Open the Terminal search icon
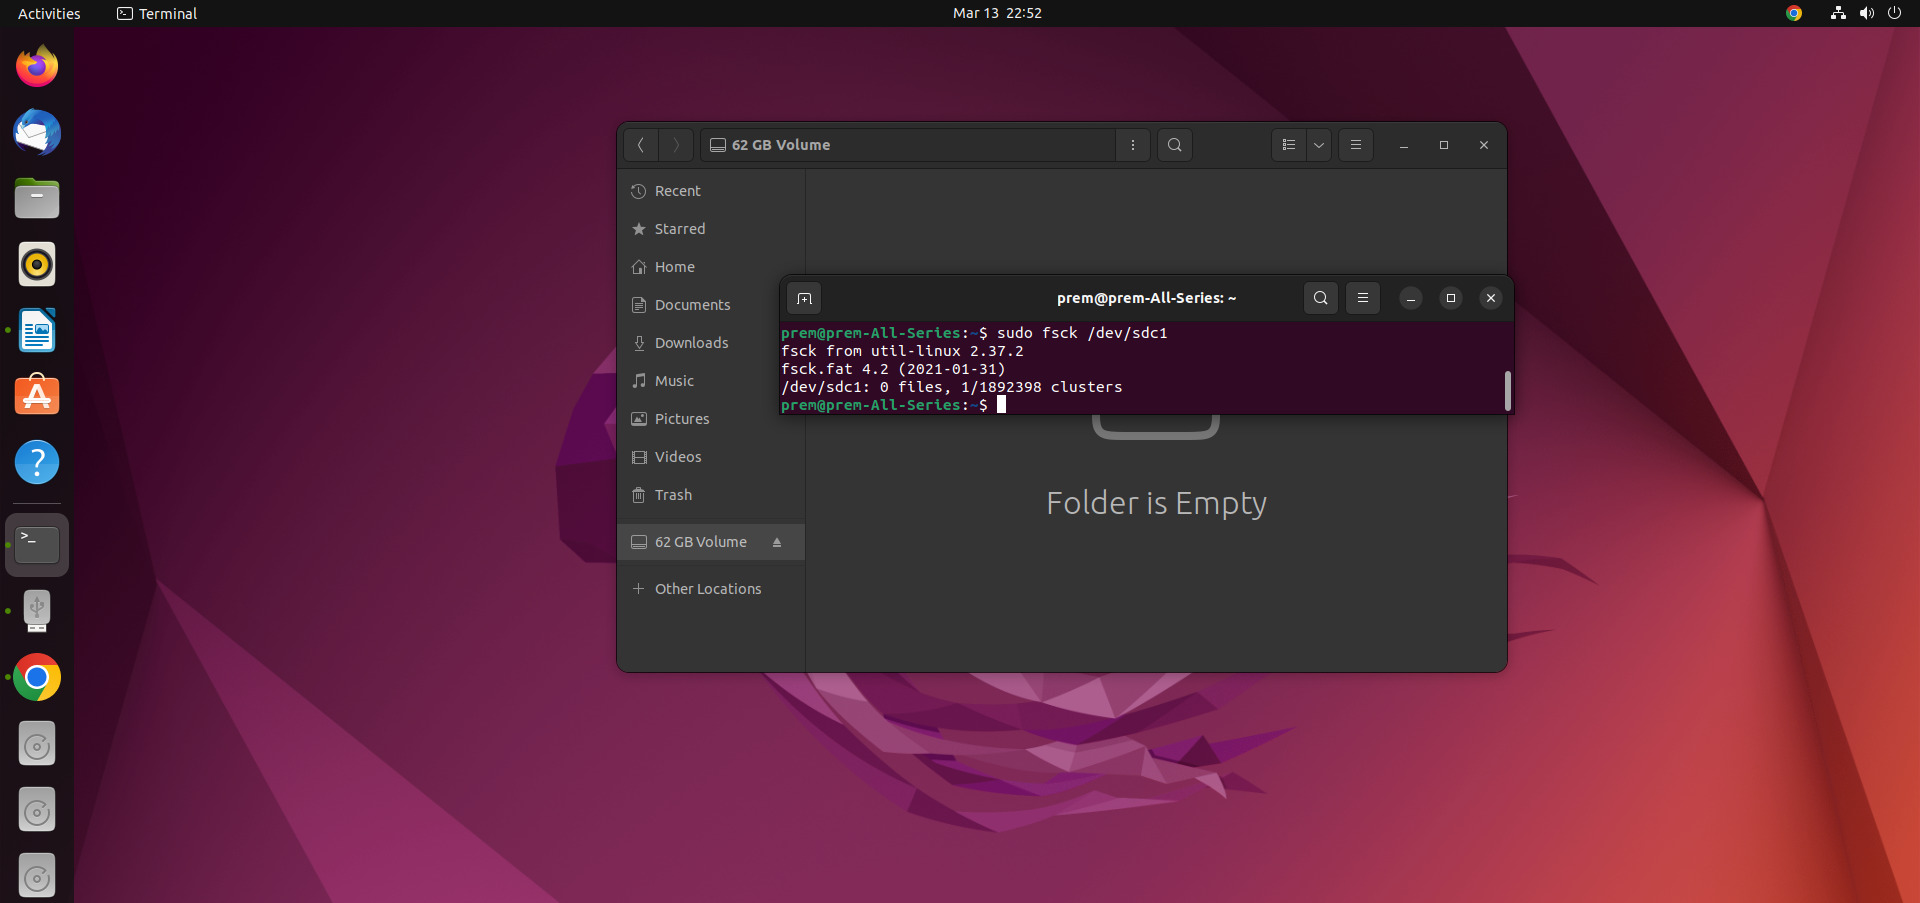Screen dimensions: 1920x903 (x=1320, y=298)
